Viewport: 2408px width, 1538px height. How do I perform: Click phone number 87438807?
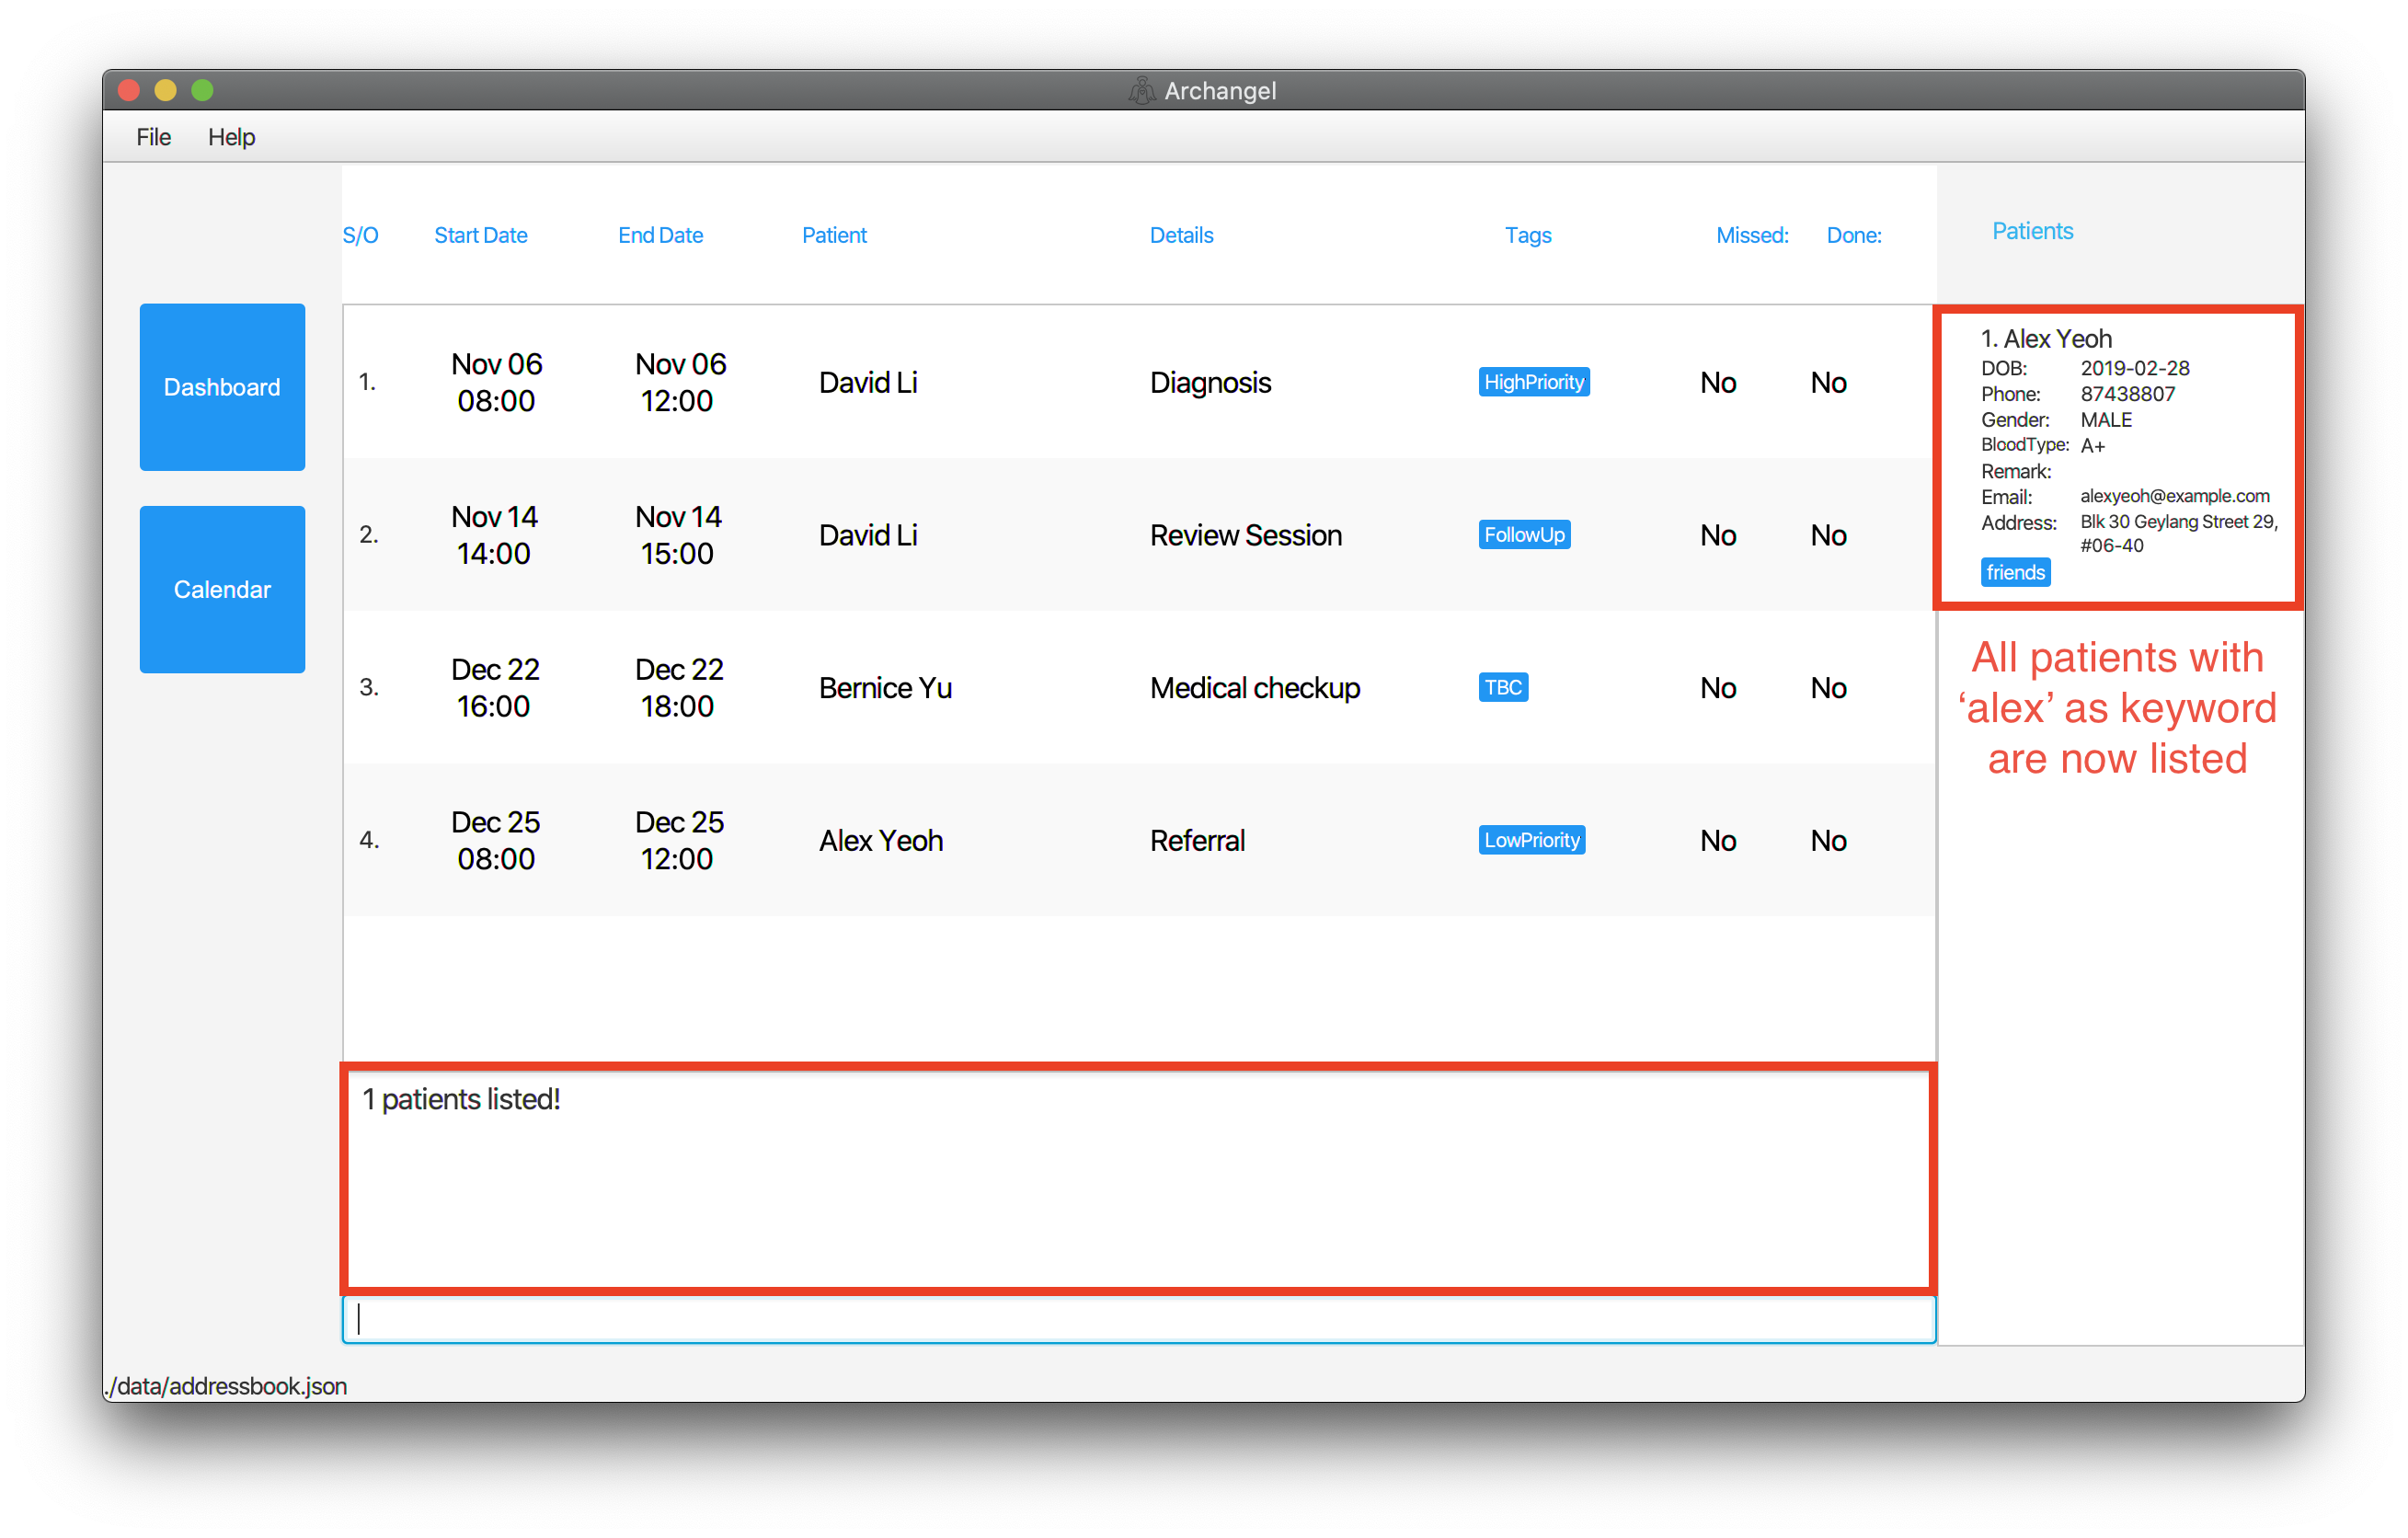click(x=2127, y=394)
